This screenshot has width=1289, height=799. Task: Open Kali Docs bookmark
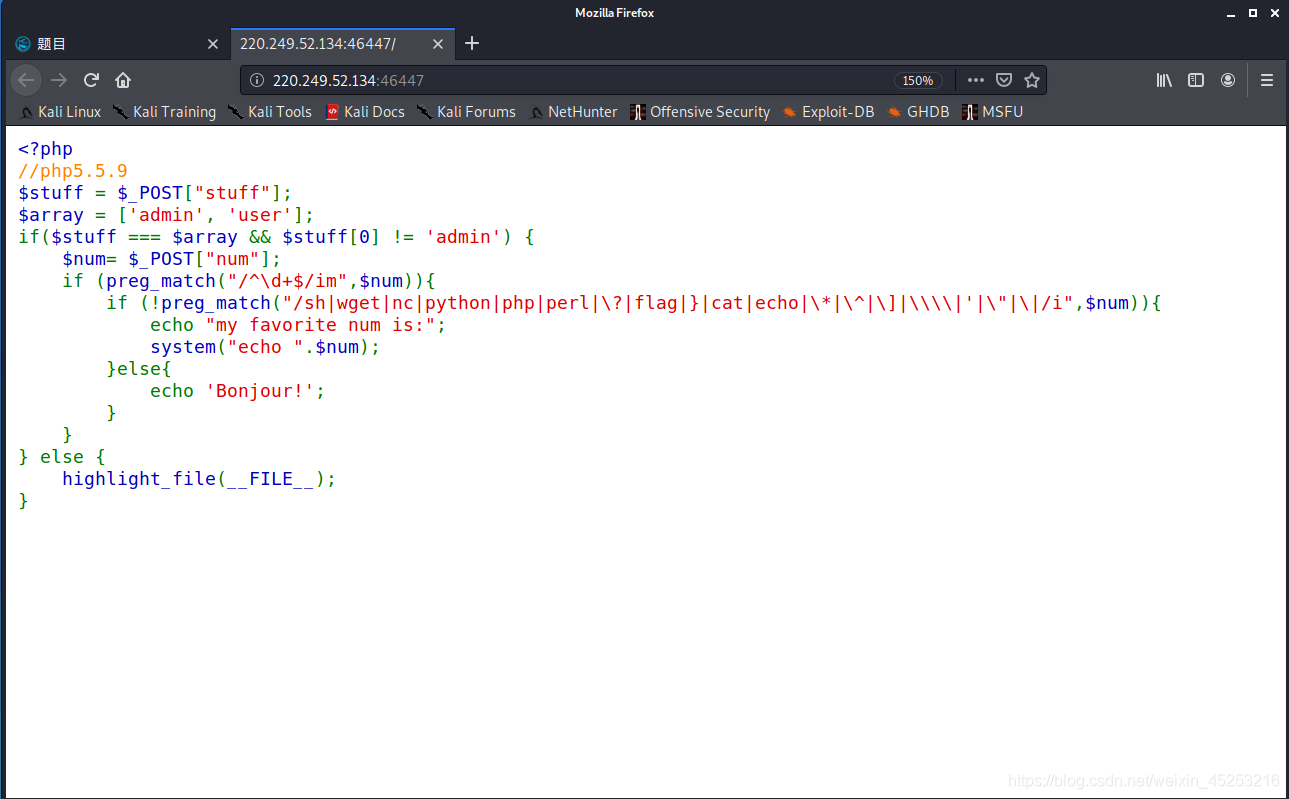point(365,112)
